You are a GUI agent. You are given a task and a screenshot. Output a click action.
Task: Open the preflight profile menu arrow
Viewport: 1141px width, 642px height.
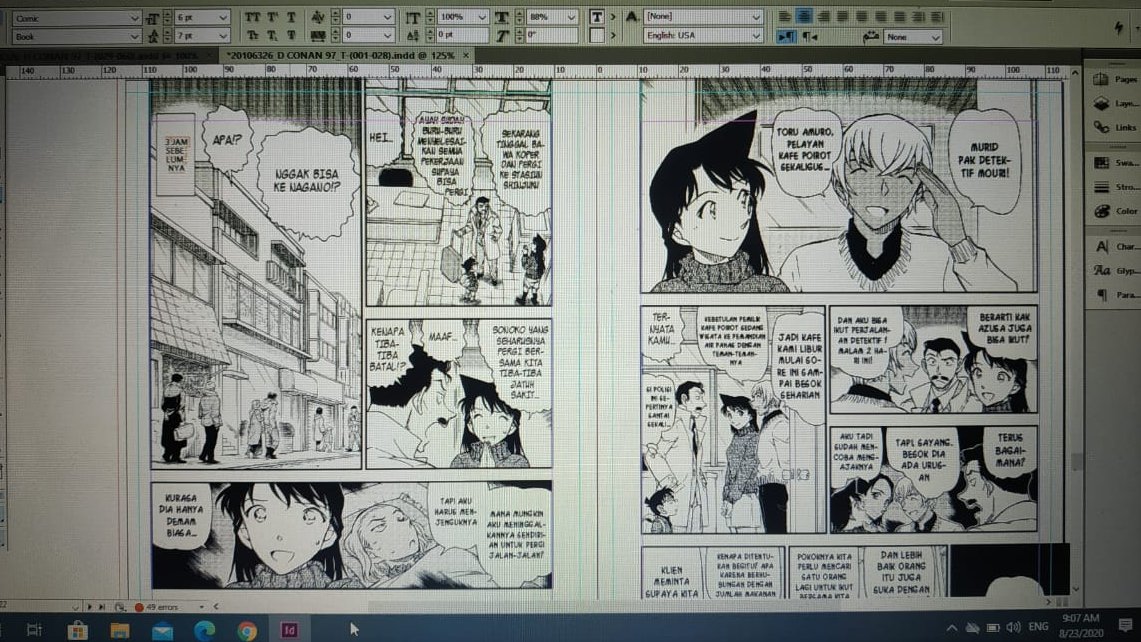[202, 606]
